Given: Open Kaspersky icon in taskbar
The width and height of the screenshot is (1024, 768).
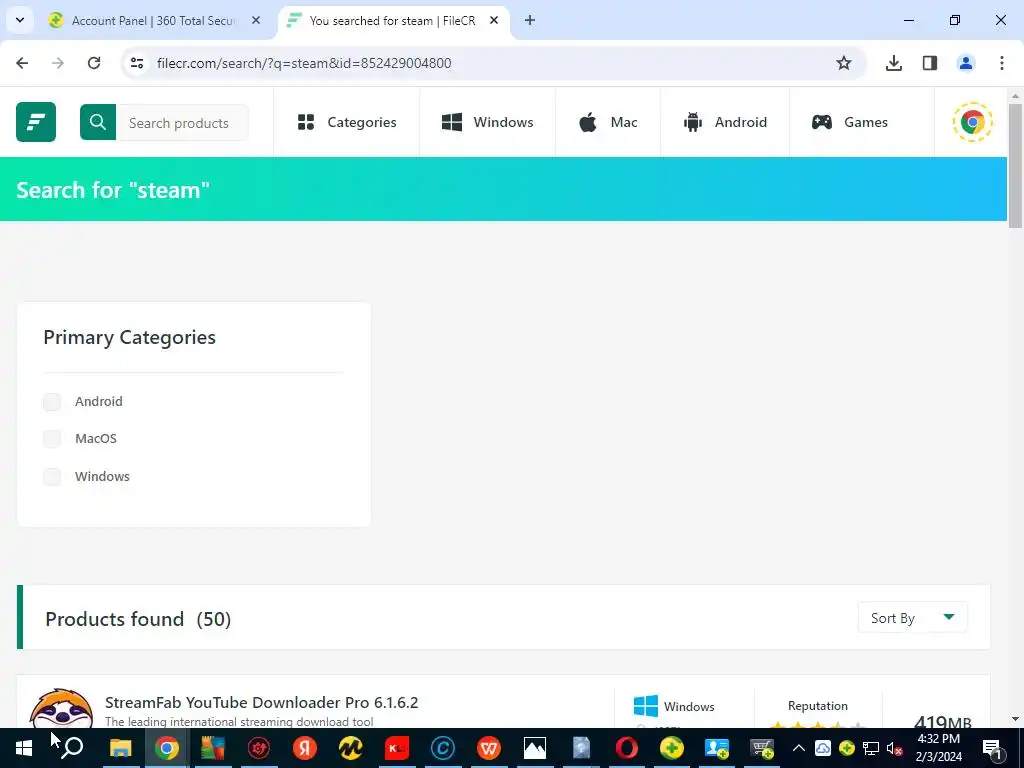Looking at the screenshot, I should [396, 748].
